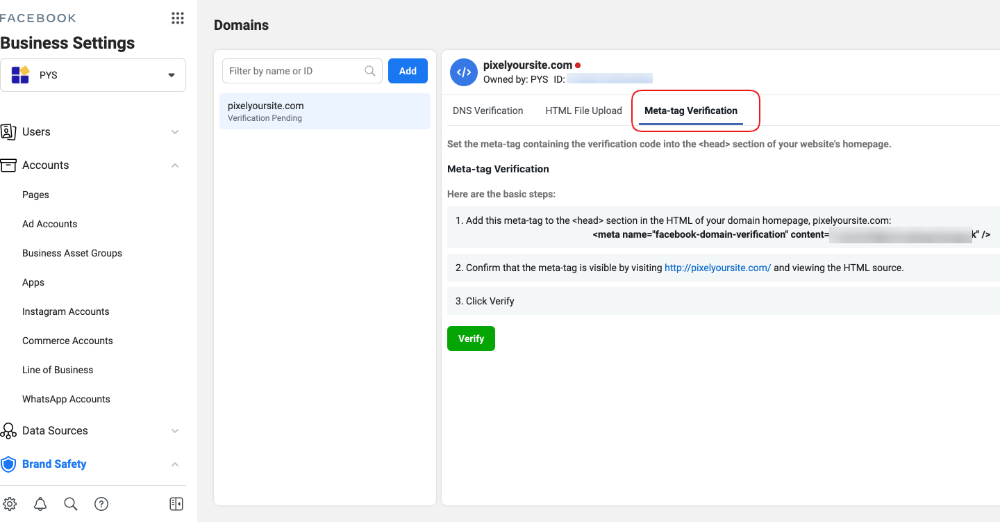Click the blue Add button
Screen dimensions: 1000x522
click(408, 71)
